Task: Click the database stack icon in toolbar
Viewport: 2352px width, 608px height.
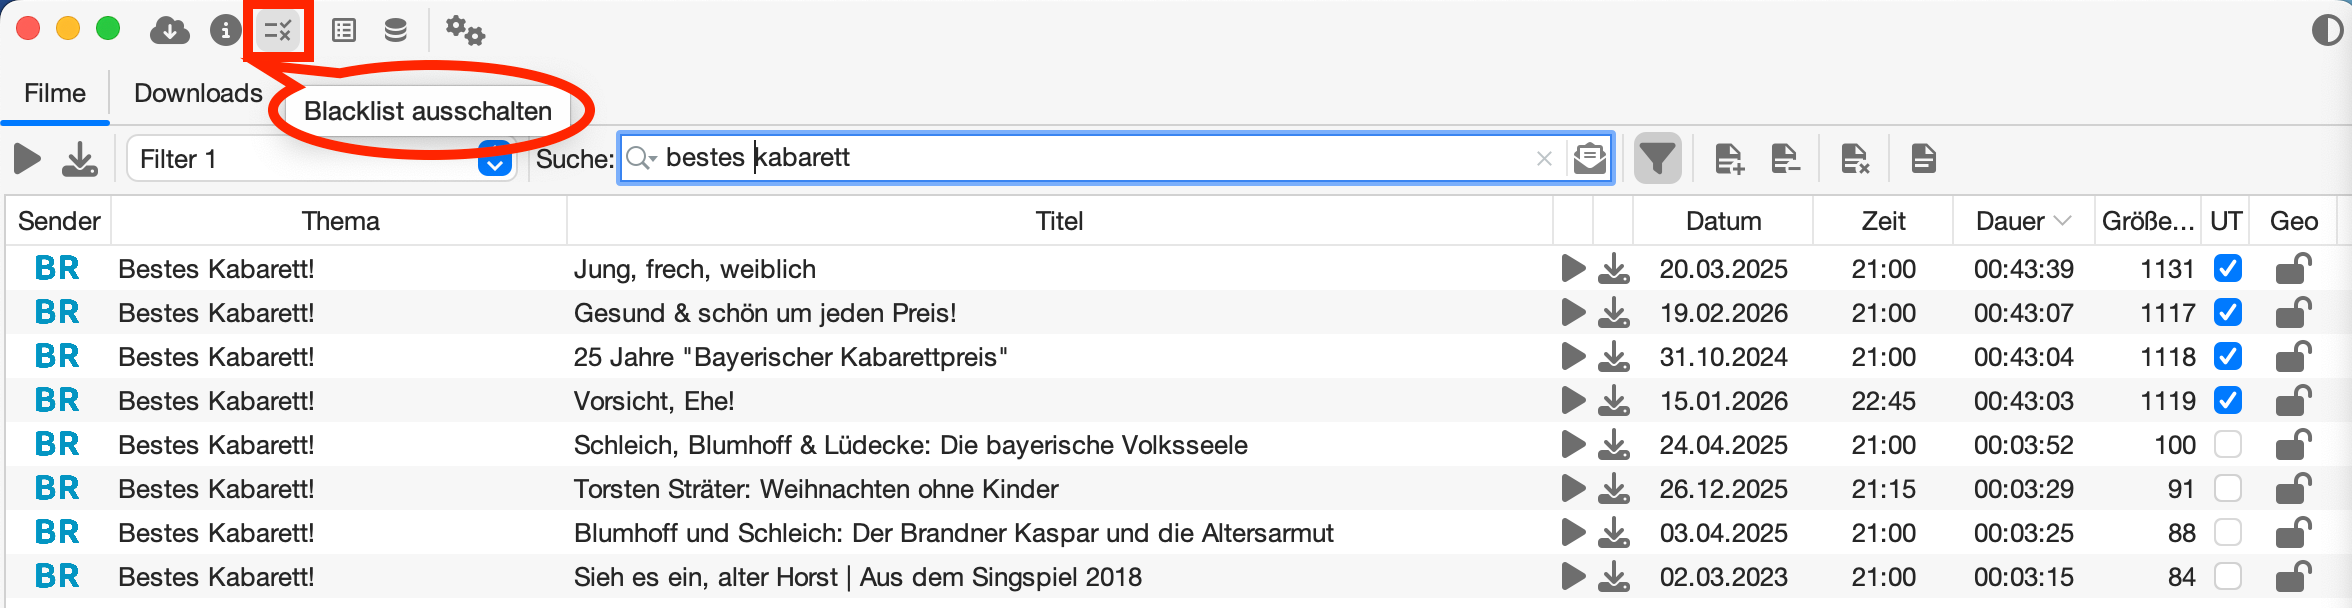Action: tap(396, 31)
